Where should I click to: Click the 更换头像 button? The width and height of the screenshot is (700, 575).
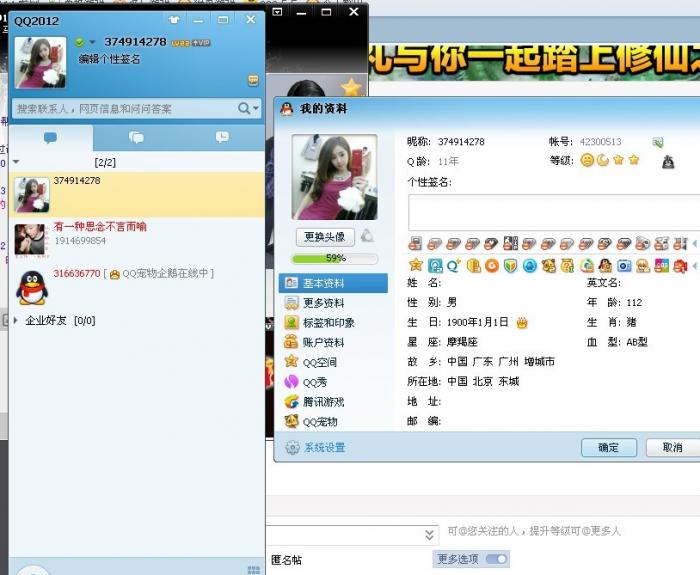coord(325,237)
